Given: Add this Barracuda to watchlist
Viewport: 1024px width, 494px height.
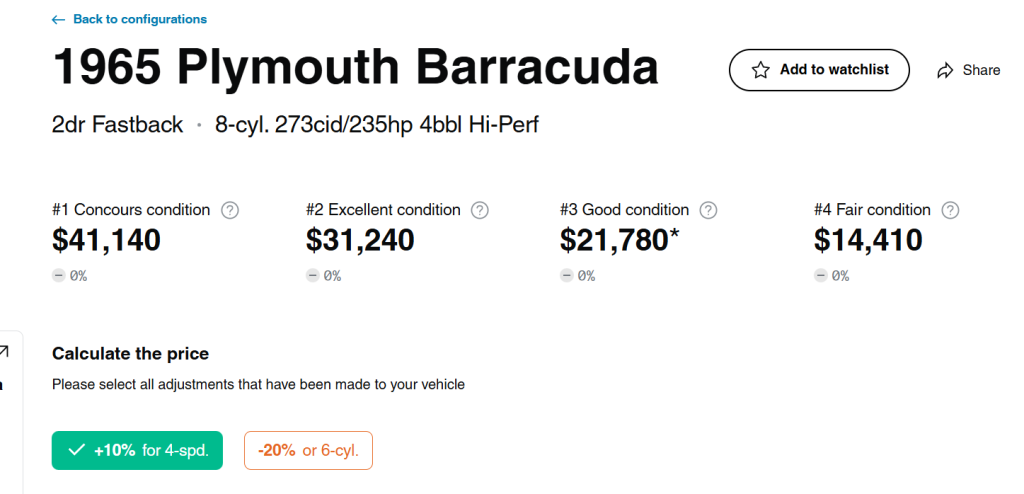Looking at the screenshot, I should 819,70.
